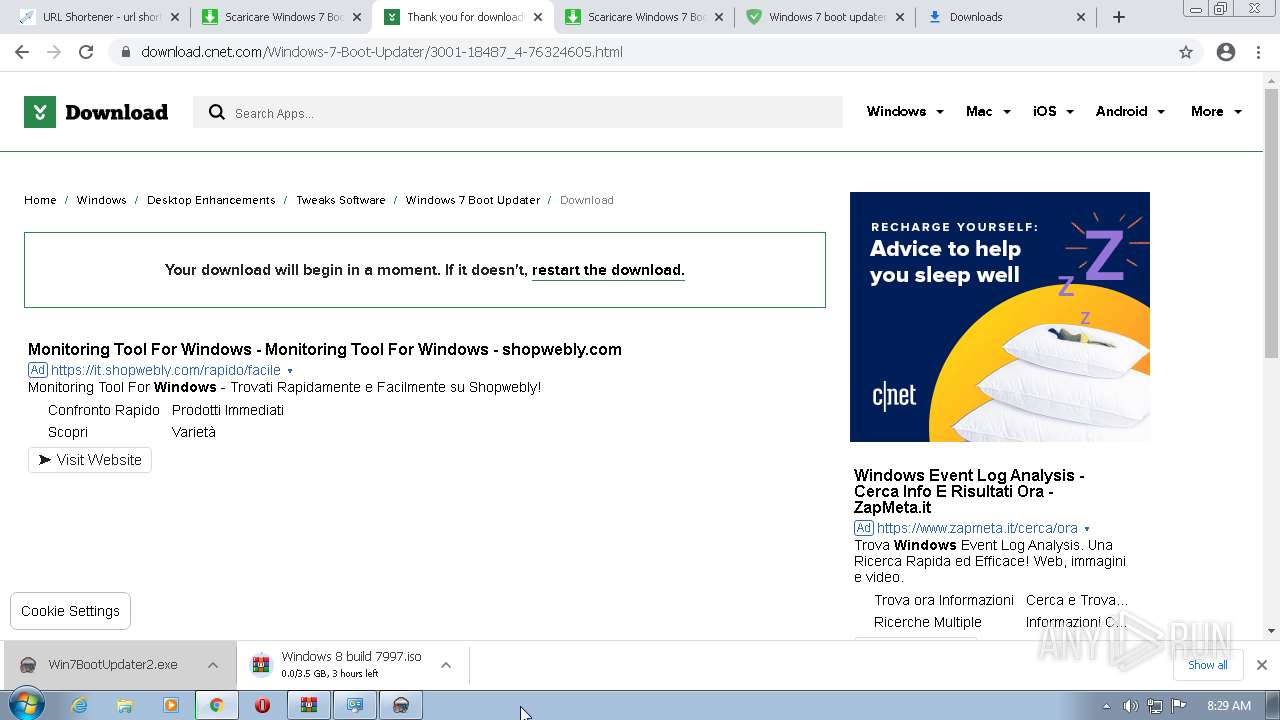Click Prodotti Immediati ad link

point(228,410)
